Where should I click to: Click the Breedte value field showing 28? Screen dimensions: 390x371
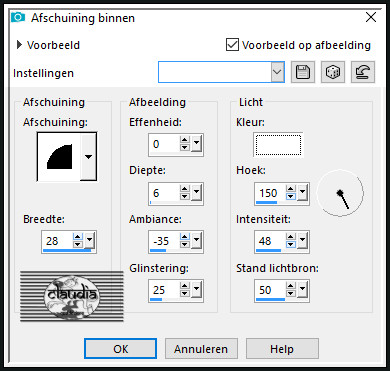[58, 241]
